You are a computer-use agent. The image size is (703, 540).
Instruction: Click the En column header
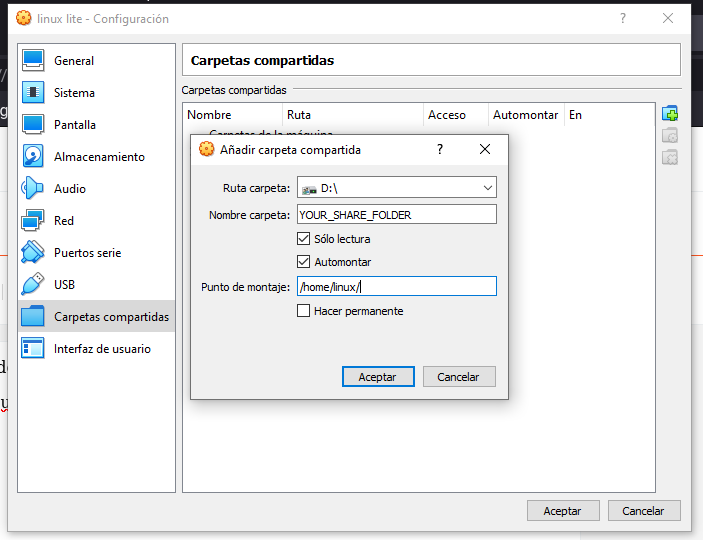pos(610,115)
